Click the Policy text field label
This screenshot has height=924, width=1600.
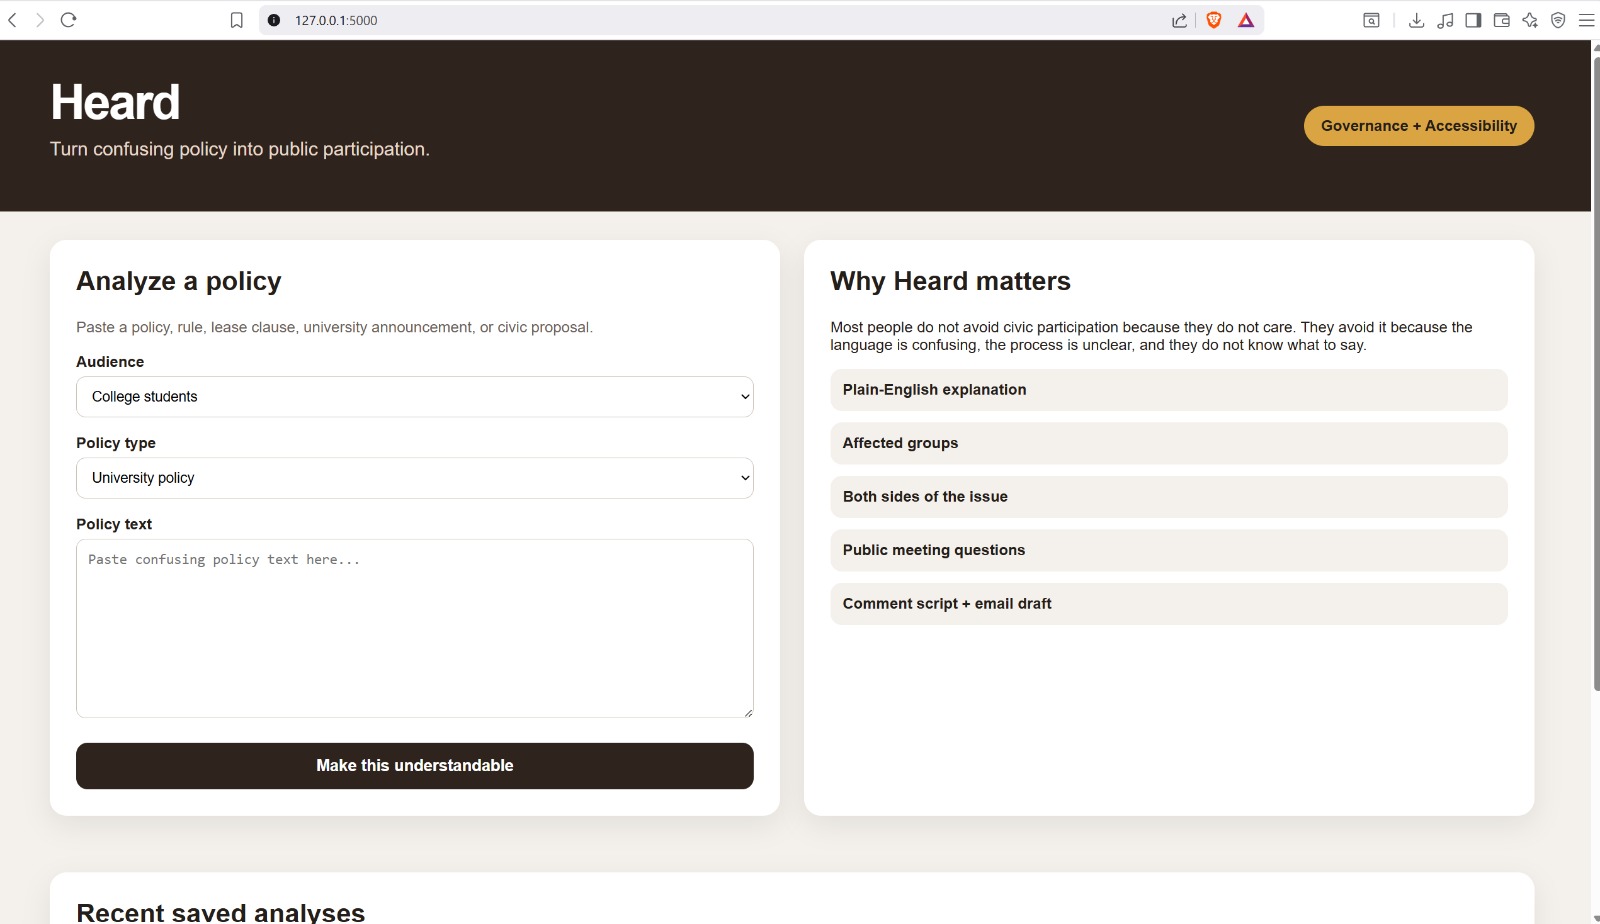(x=114, y=524)
